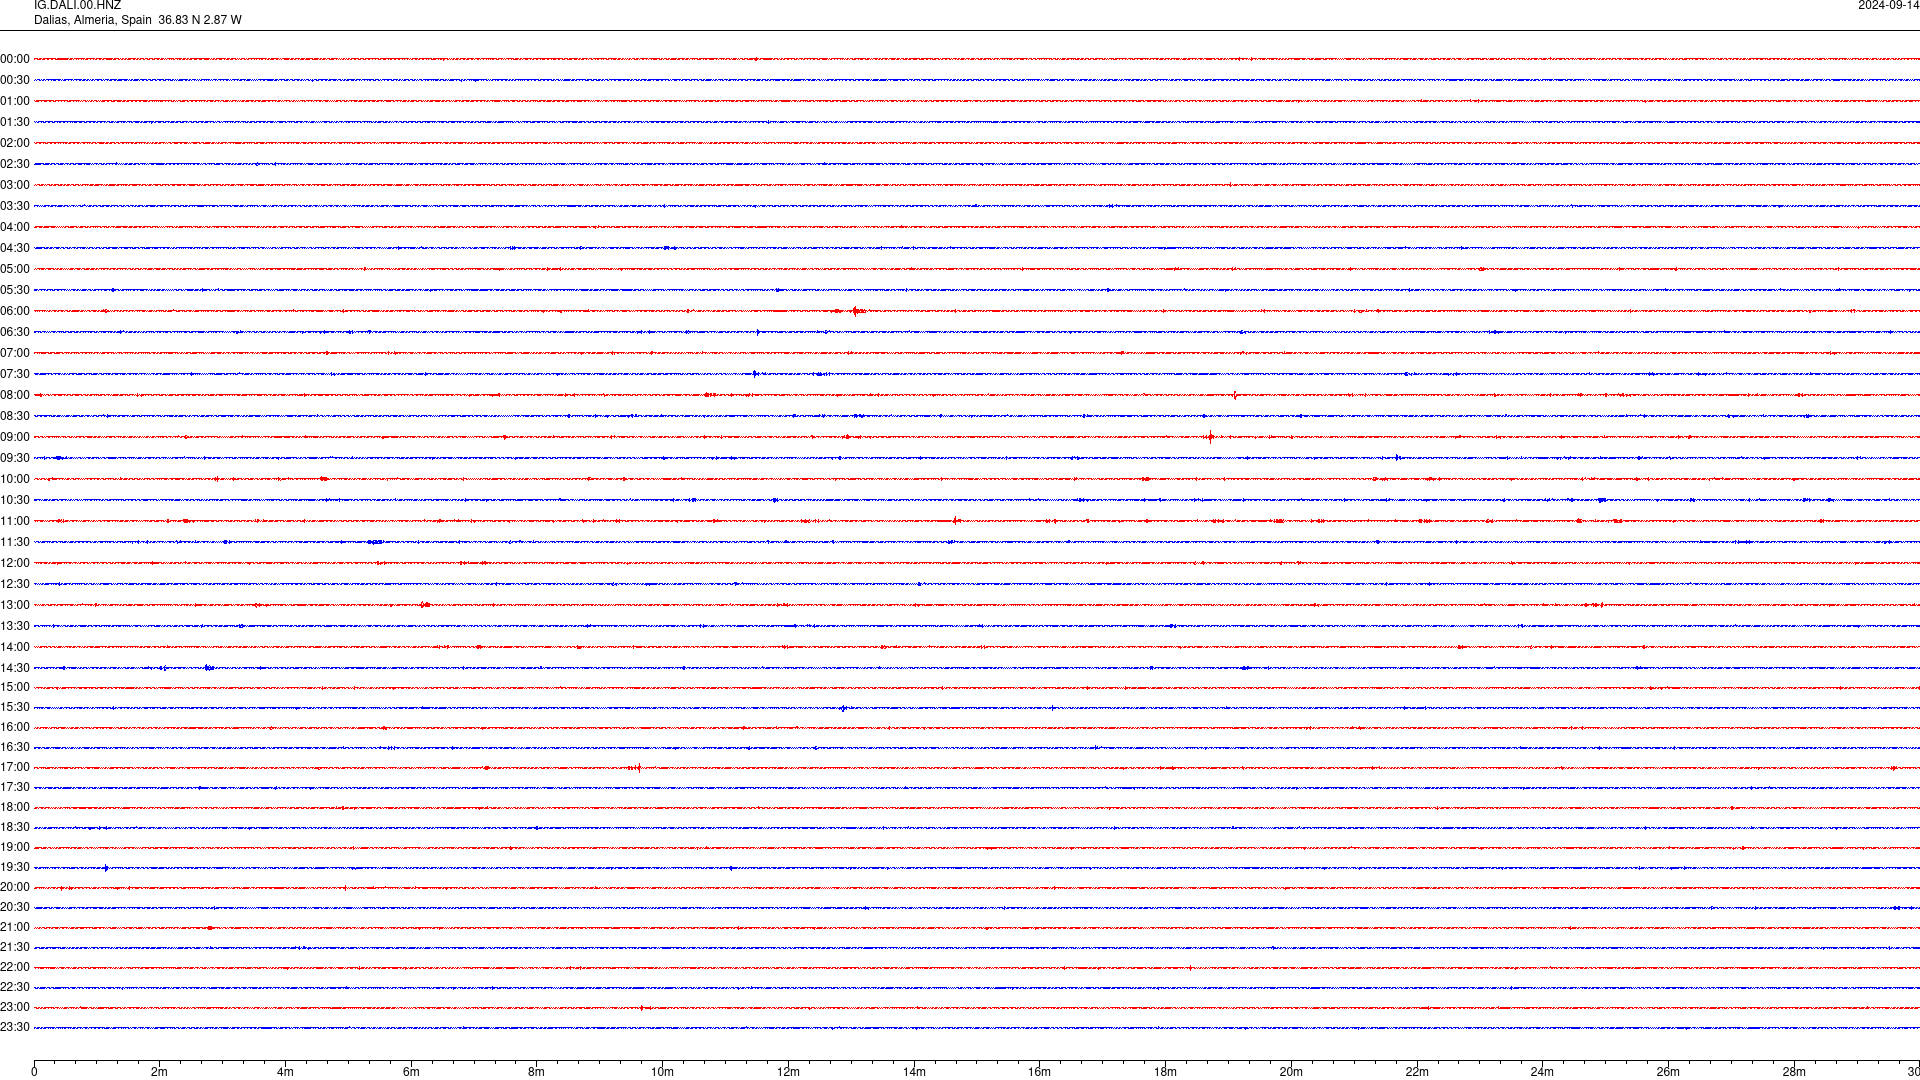Click the seismic spike on the 09:00 trace
This screenshot has height=1080, width=1920.
click(1210, 437)
